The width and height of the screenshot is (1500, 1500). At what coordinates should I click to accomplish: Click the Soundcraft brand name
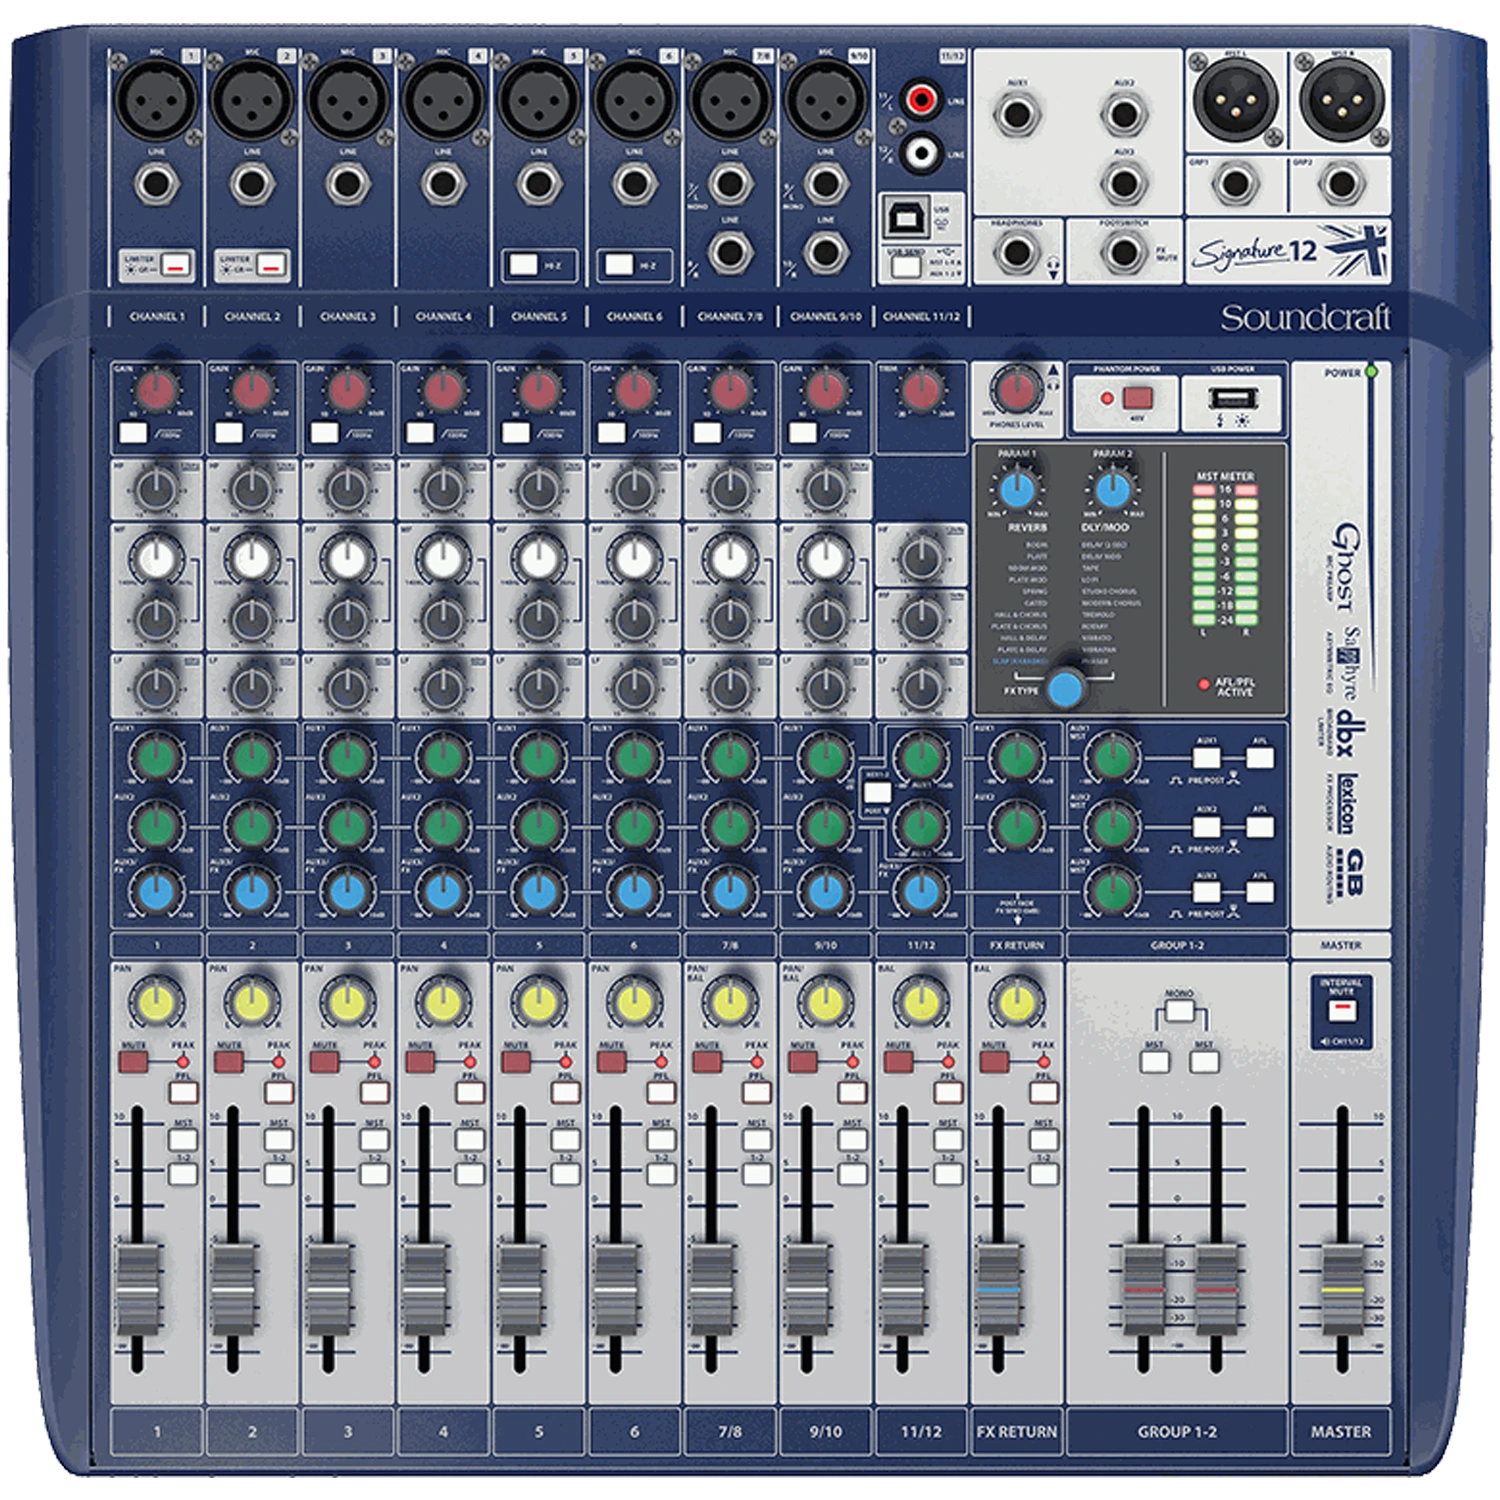(x=1305, y=318)
